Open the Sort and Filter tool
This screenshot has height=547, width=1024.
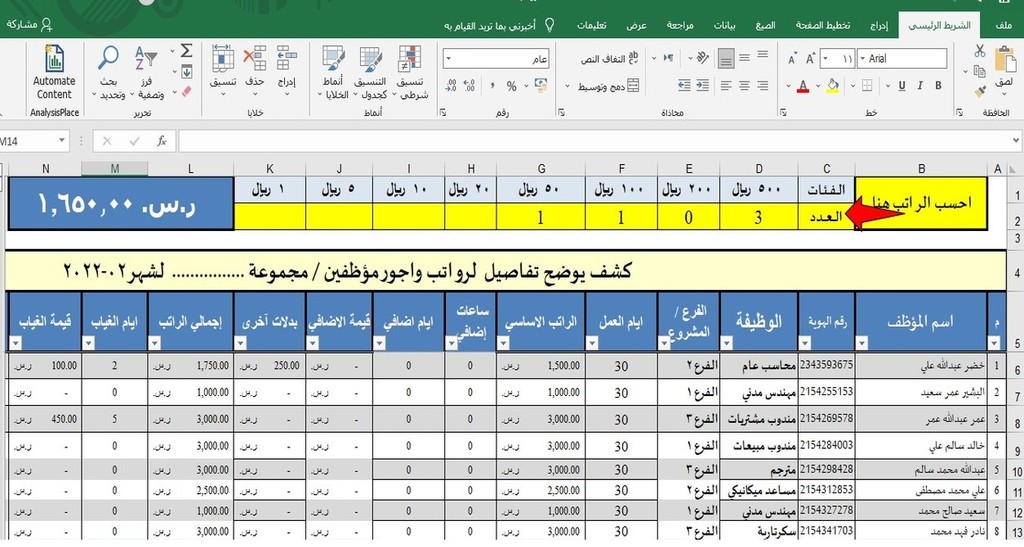pyautogui.click(x=146, y=58)
